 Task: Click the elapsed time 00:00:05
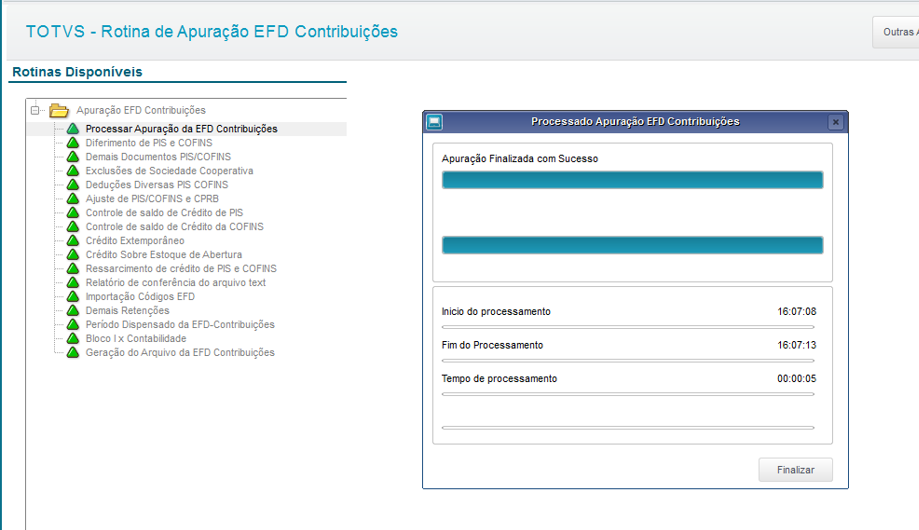(797, 379)
